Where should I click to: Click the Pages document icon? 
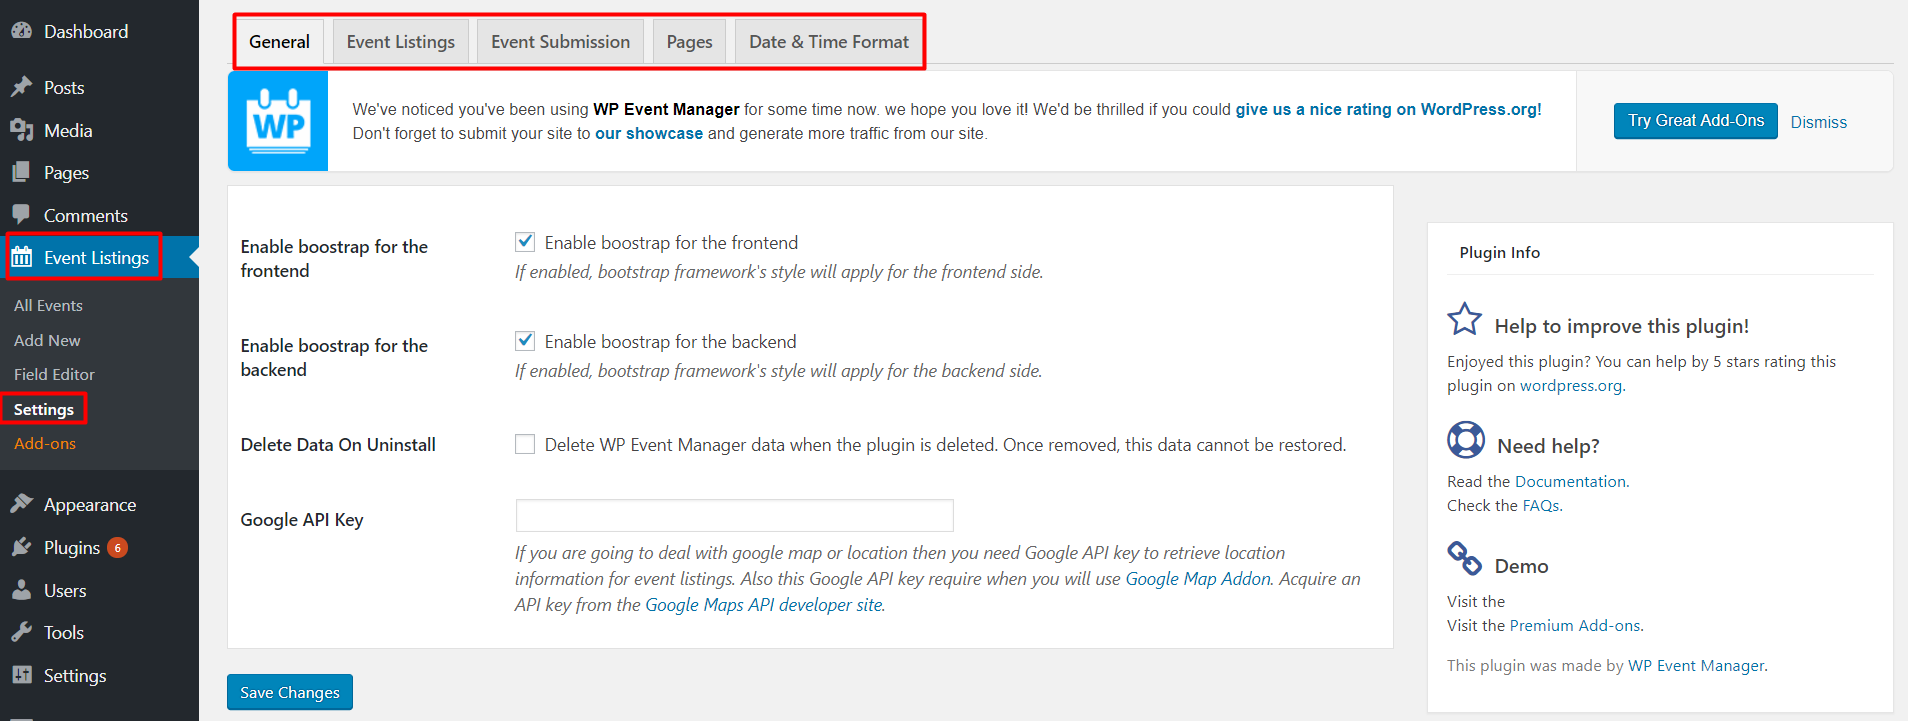(x=21, y=172)
